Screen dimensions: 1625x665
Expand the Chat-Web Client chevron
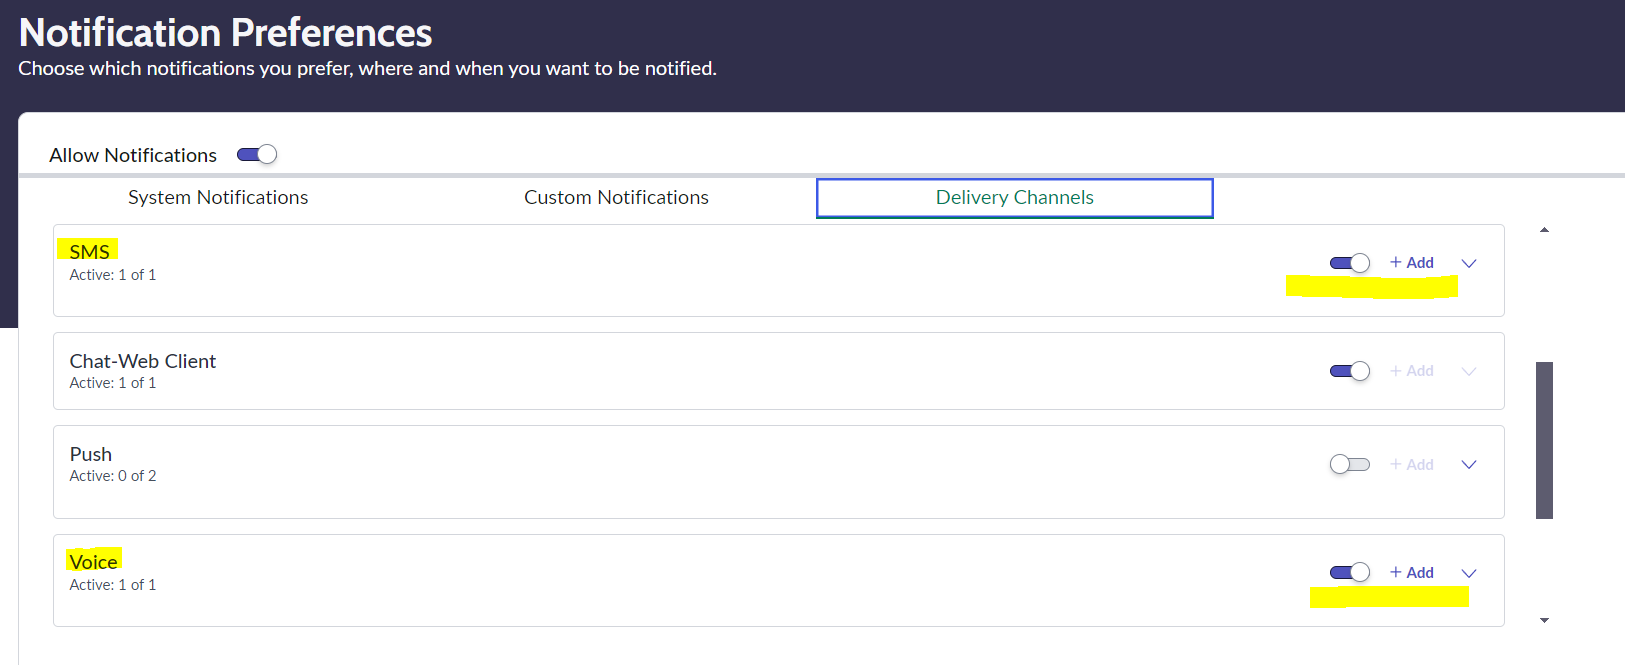[x=1469, y=371]
